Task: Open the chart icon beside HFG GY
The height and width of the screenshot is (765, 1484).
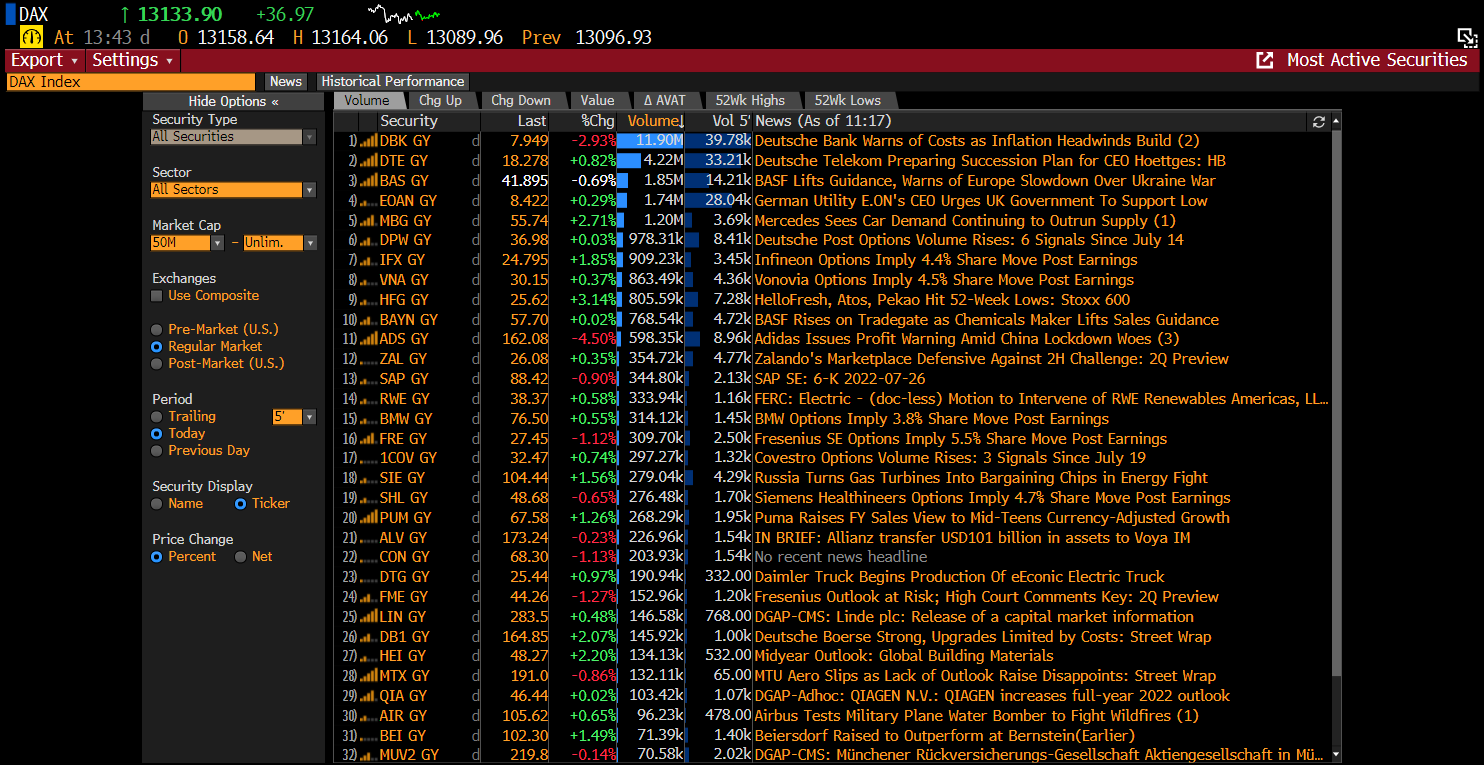Action: (368, 300)
